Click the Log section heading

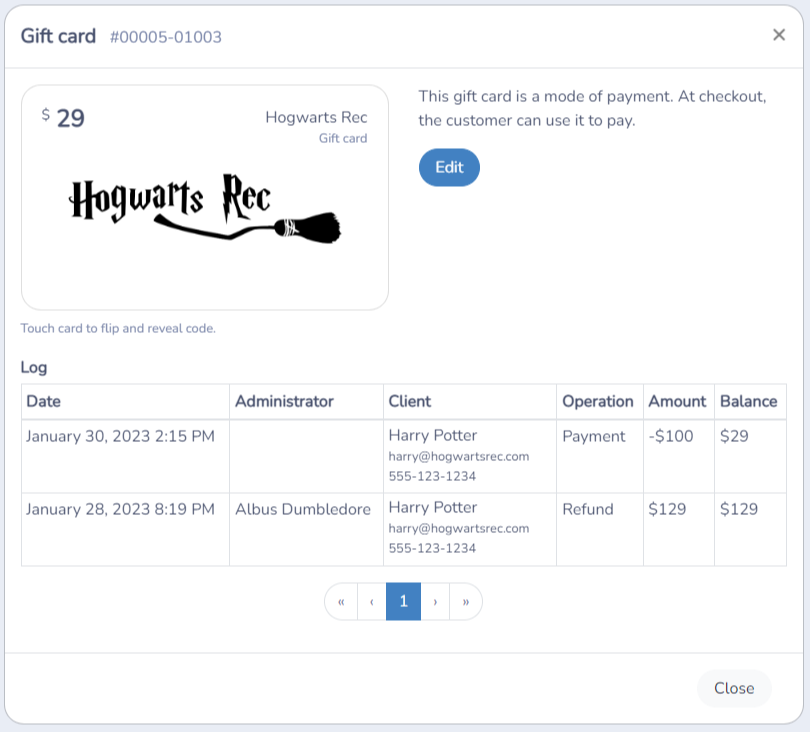[x=34, y=368]
